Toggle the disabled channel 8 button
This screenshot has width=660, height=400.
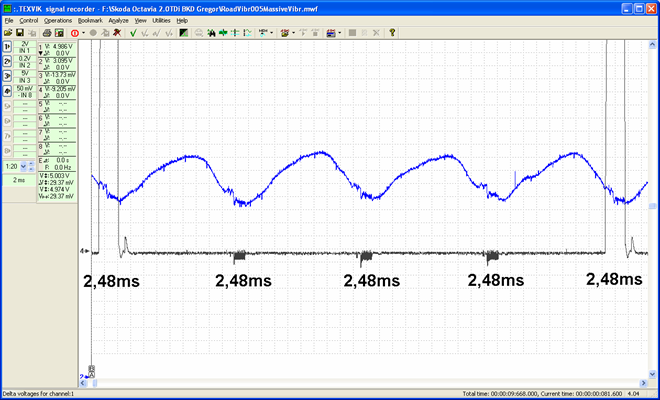(x=7, y=151)
